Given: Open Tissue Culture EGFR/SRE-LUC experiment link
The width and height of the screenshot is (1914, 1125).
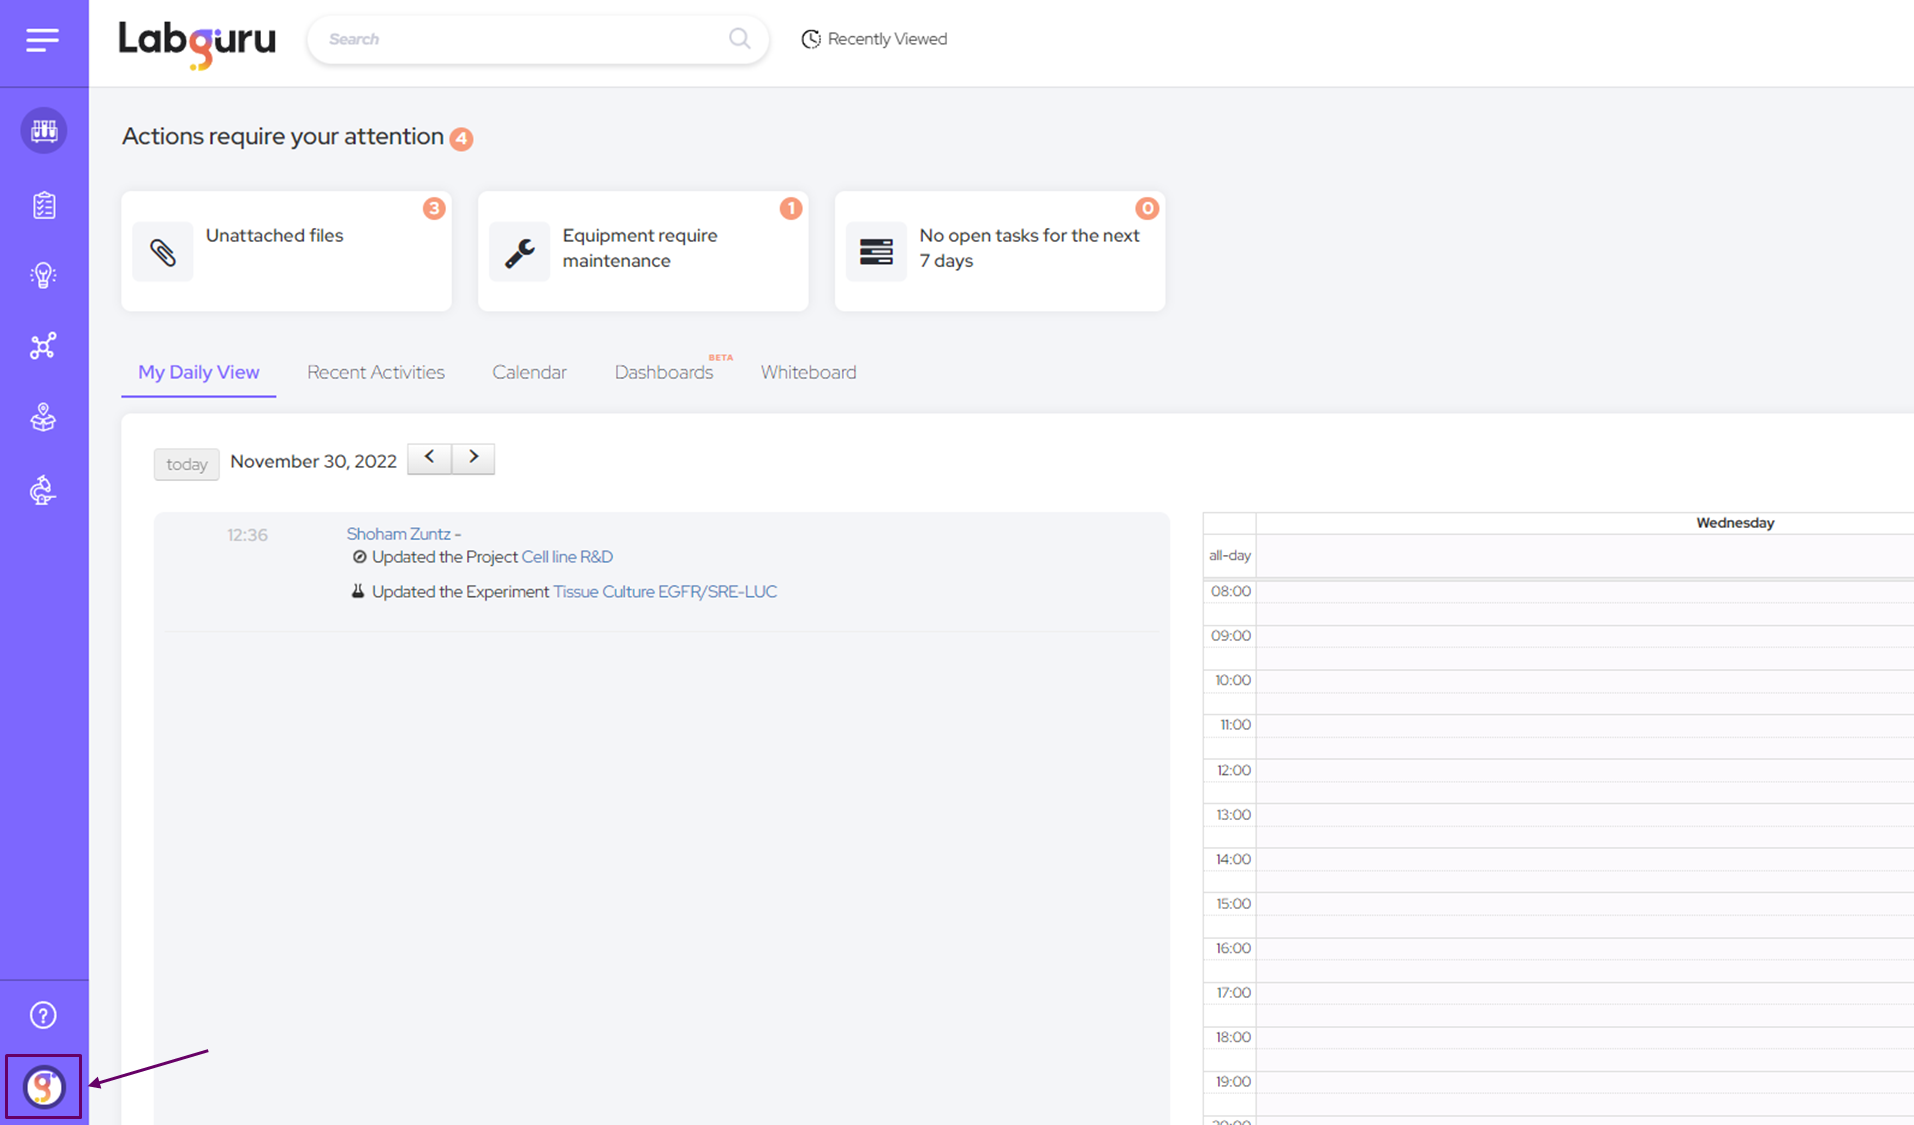Looking at the screenshot, I should pos(665,592).
